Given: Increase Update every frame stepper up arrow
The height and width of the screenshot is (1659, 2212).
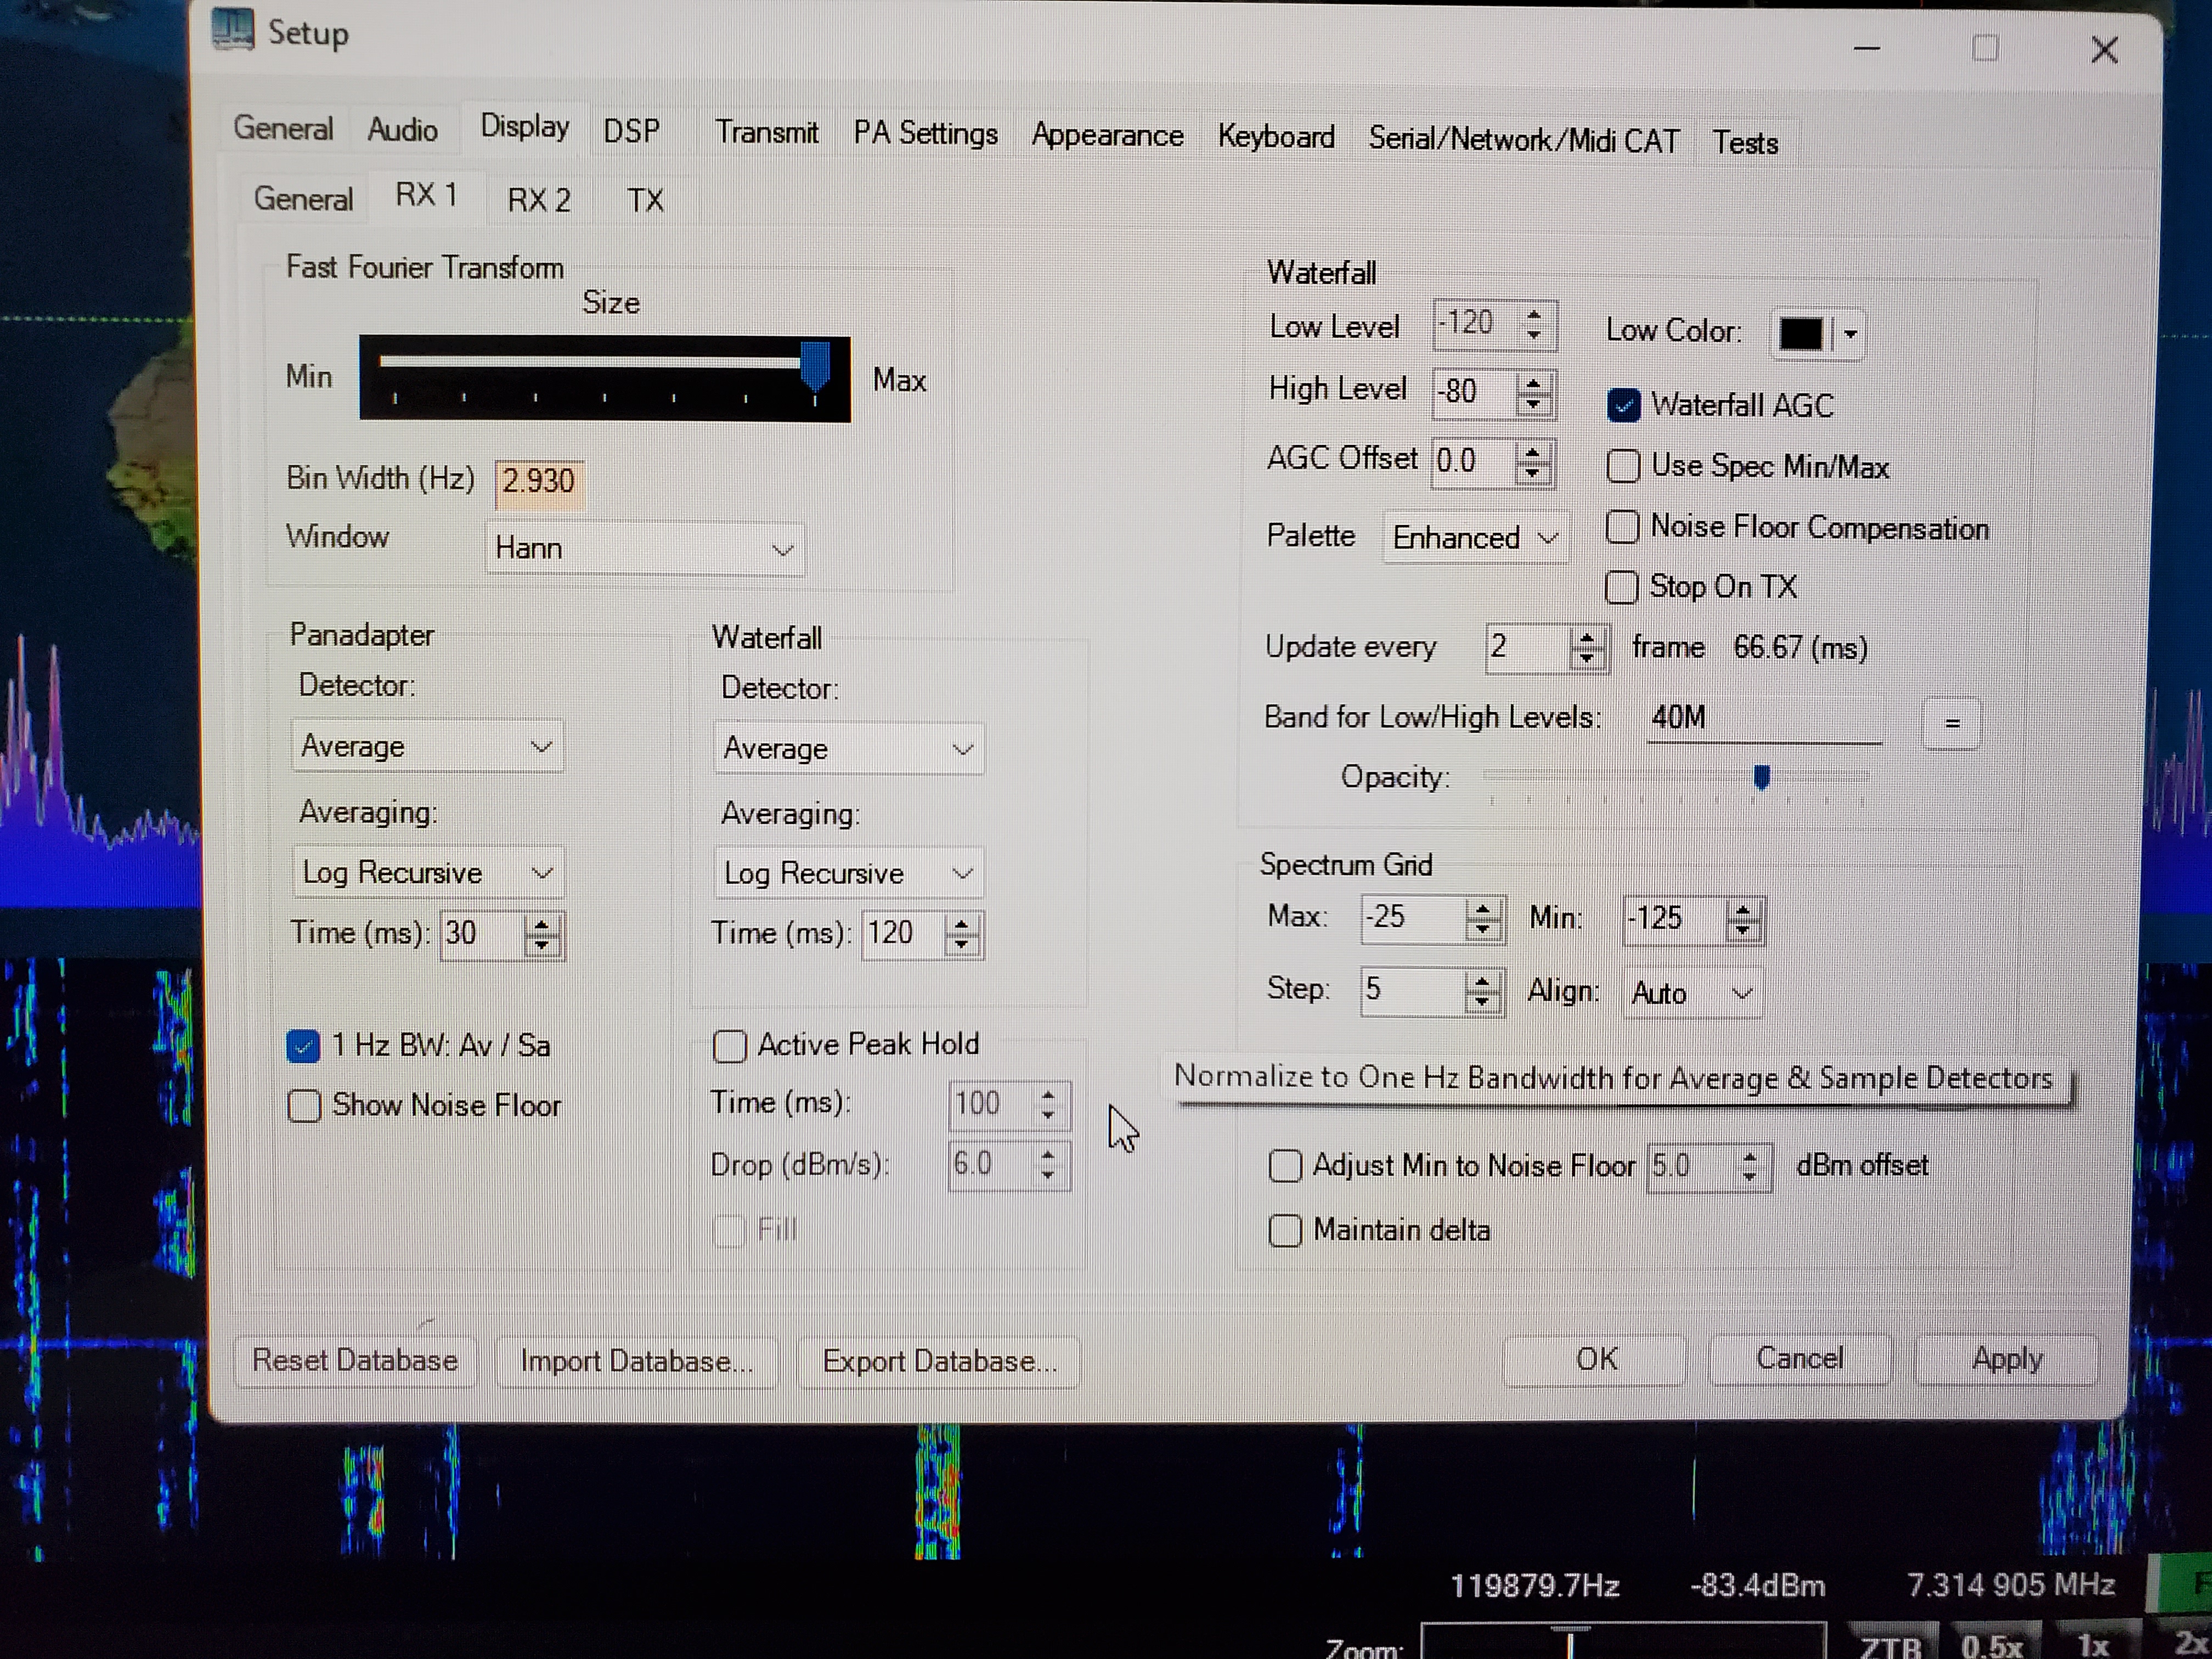Looking at the screenshot, I should click(x=1587, y=639).
